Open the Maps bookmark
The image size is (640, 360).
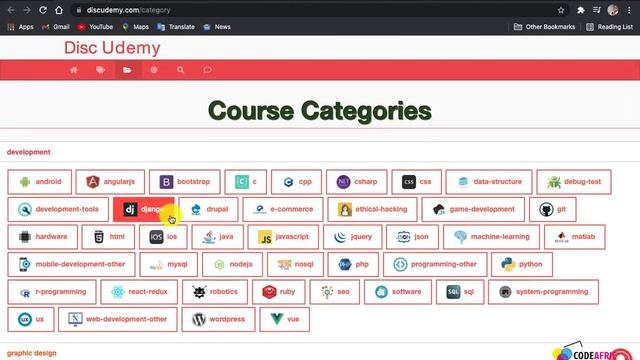[136, 27]
